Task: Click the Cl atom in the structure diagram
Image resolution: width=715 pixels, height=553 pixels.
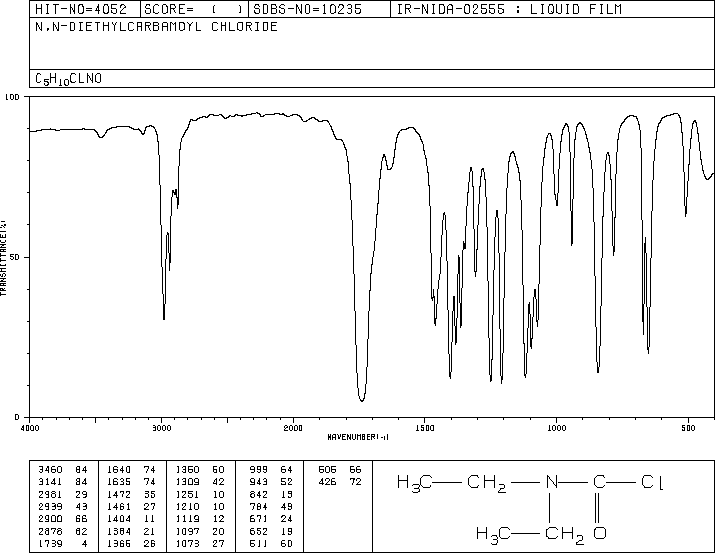Action: 653,482
